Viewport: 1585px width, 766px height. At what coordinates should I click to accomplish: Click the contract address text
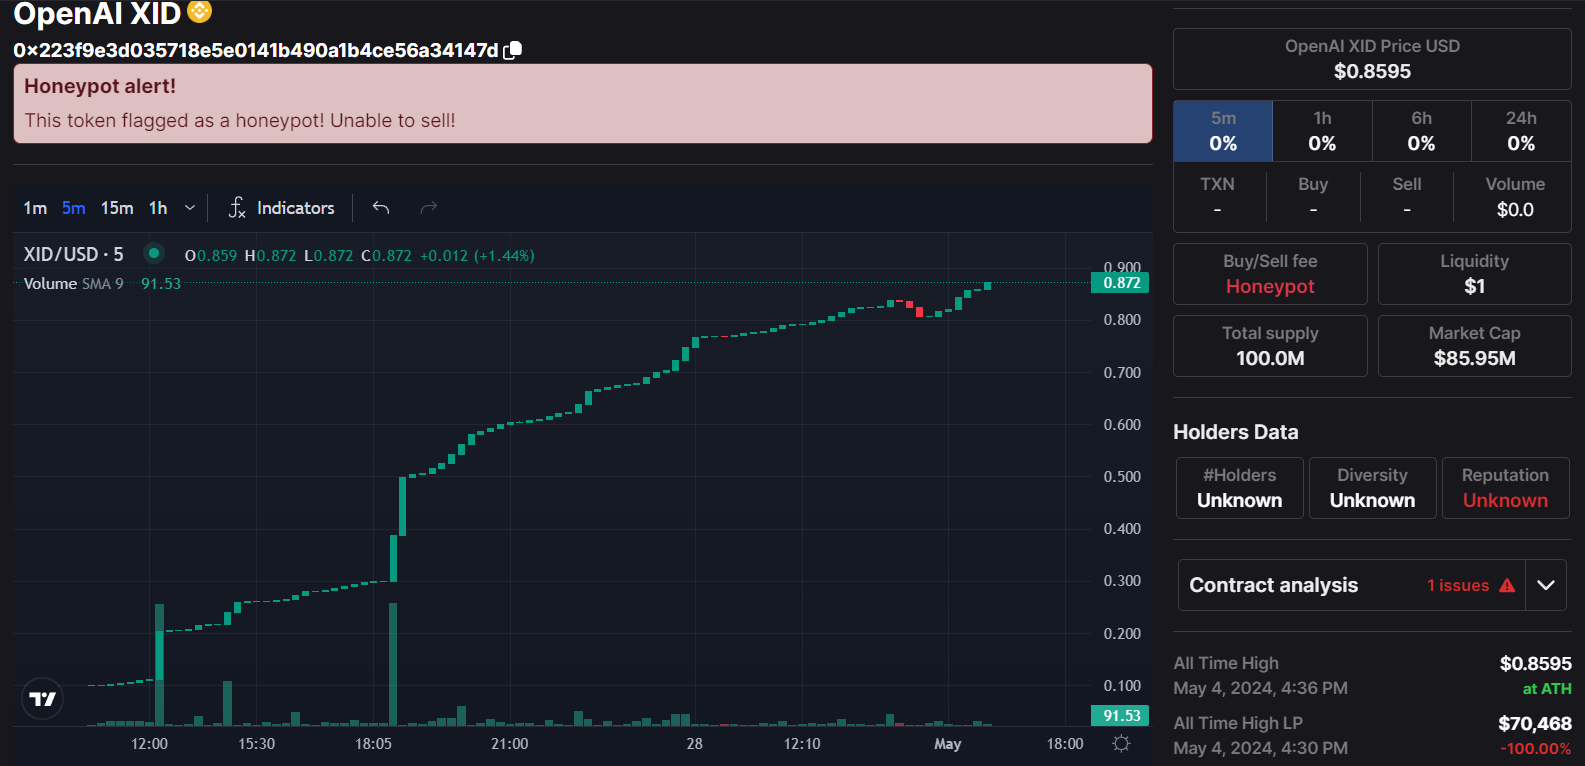(x=256, y=50)
